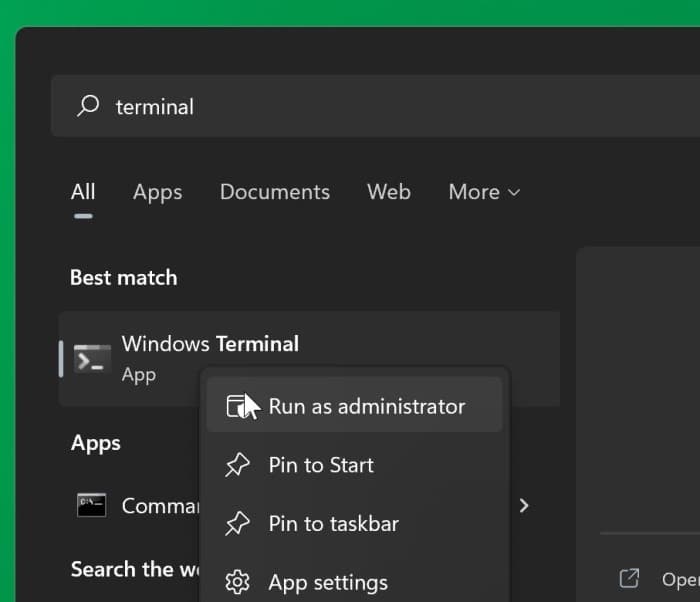Open App settings from context menu
This screenshot has height=602, width=700.
[354, 582]
